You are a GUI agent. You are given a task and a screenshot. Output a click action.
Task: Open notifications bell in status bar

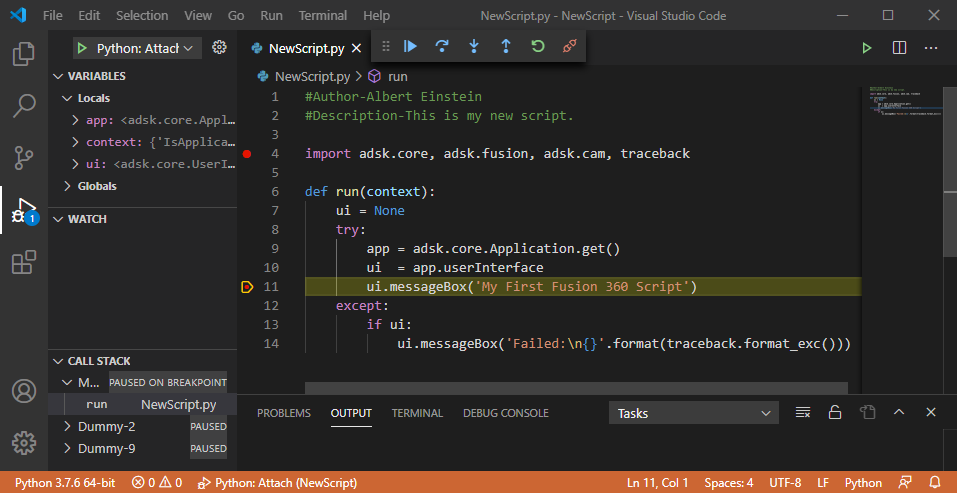tap(934, 483)
